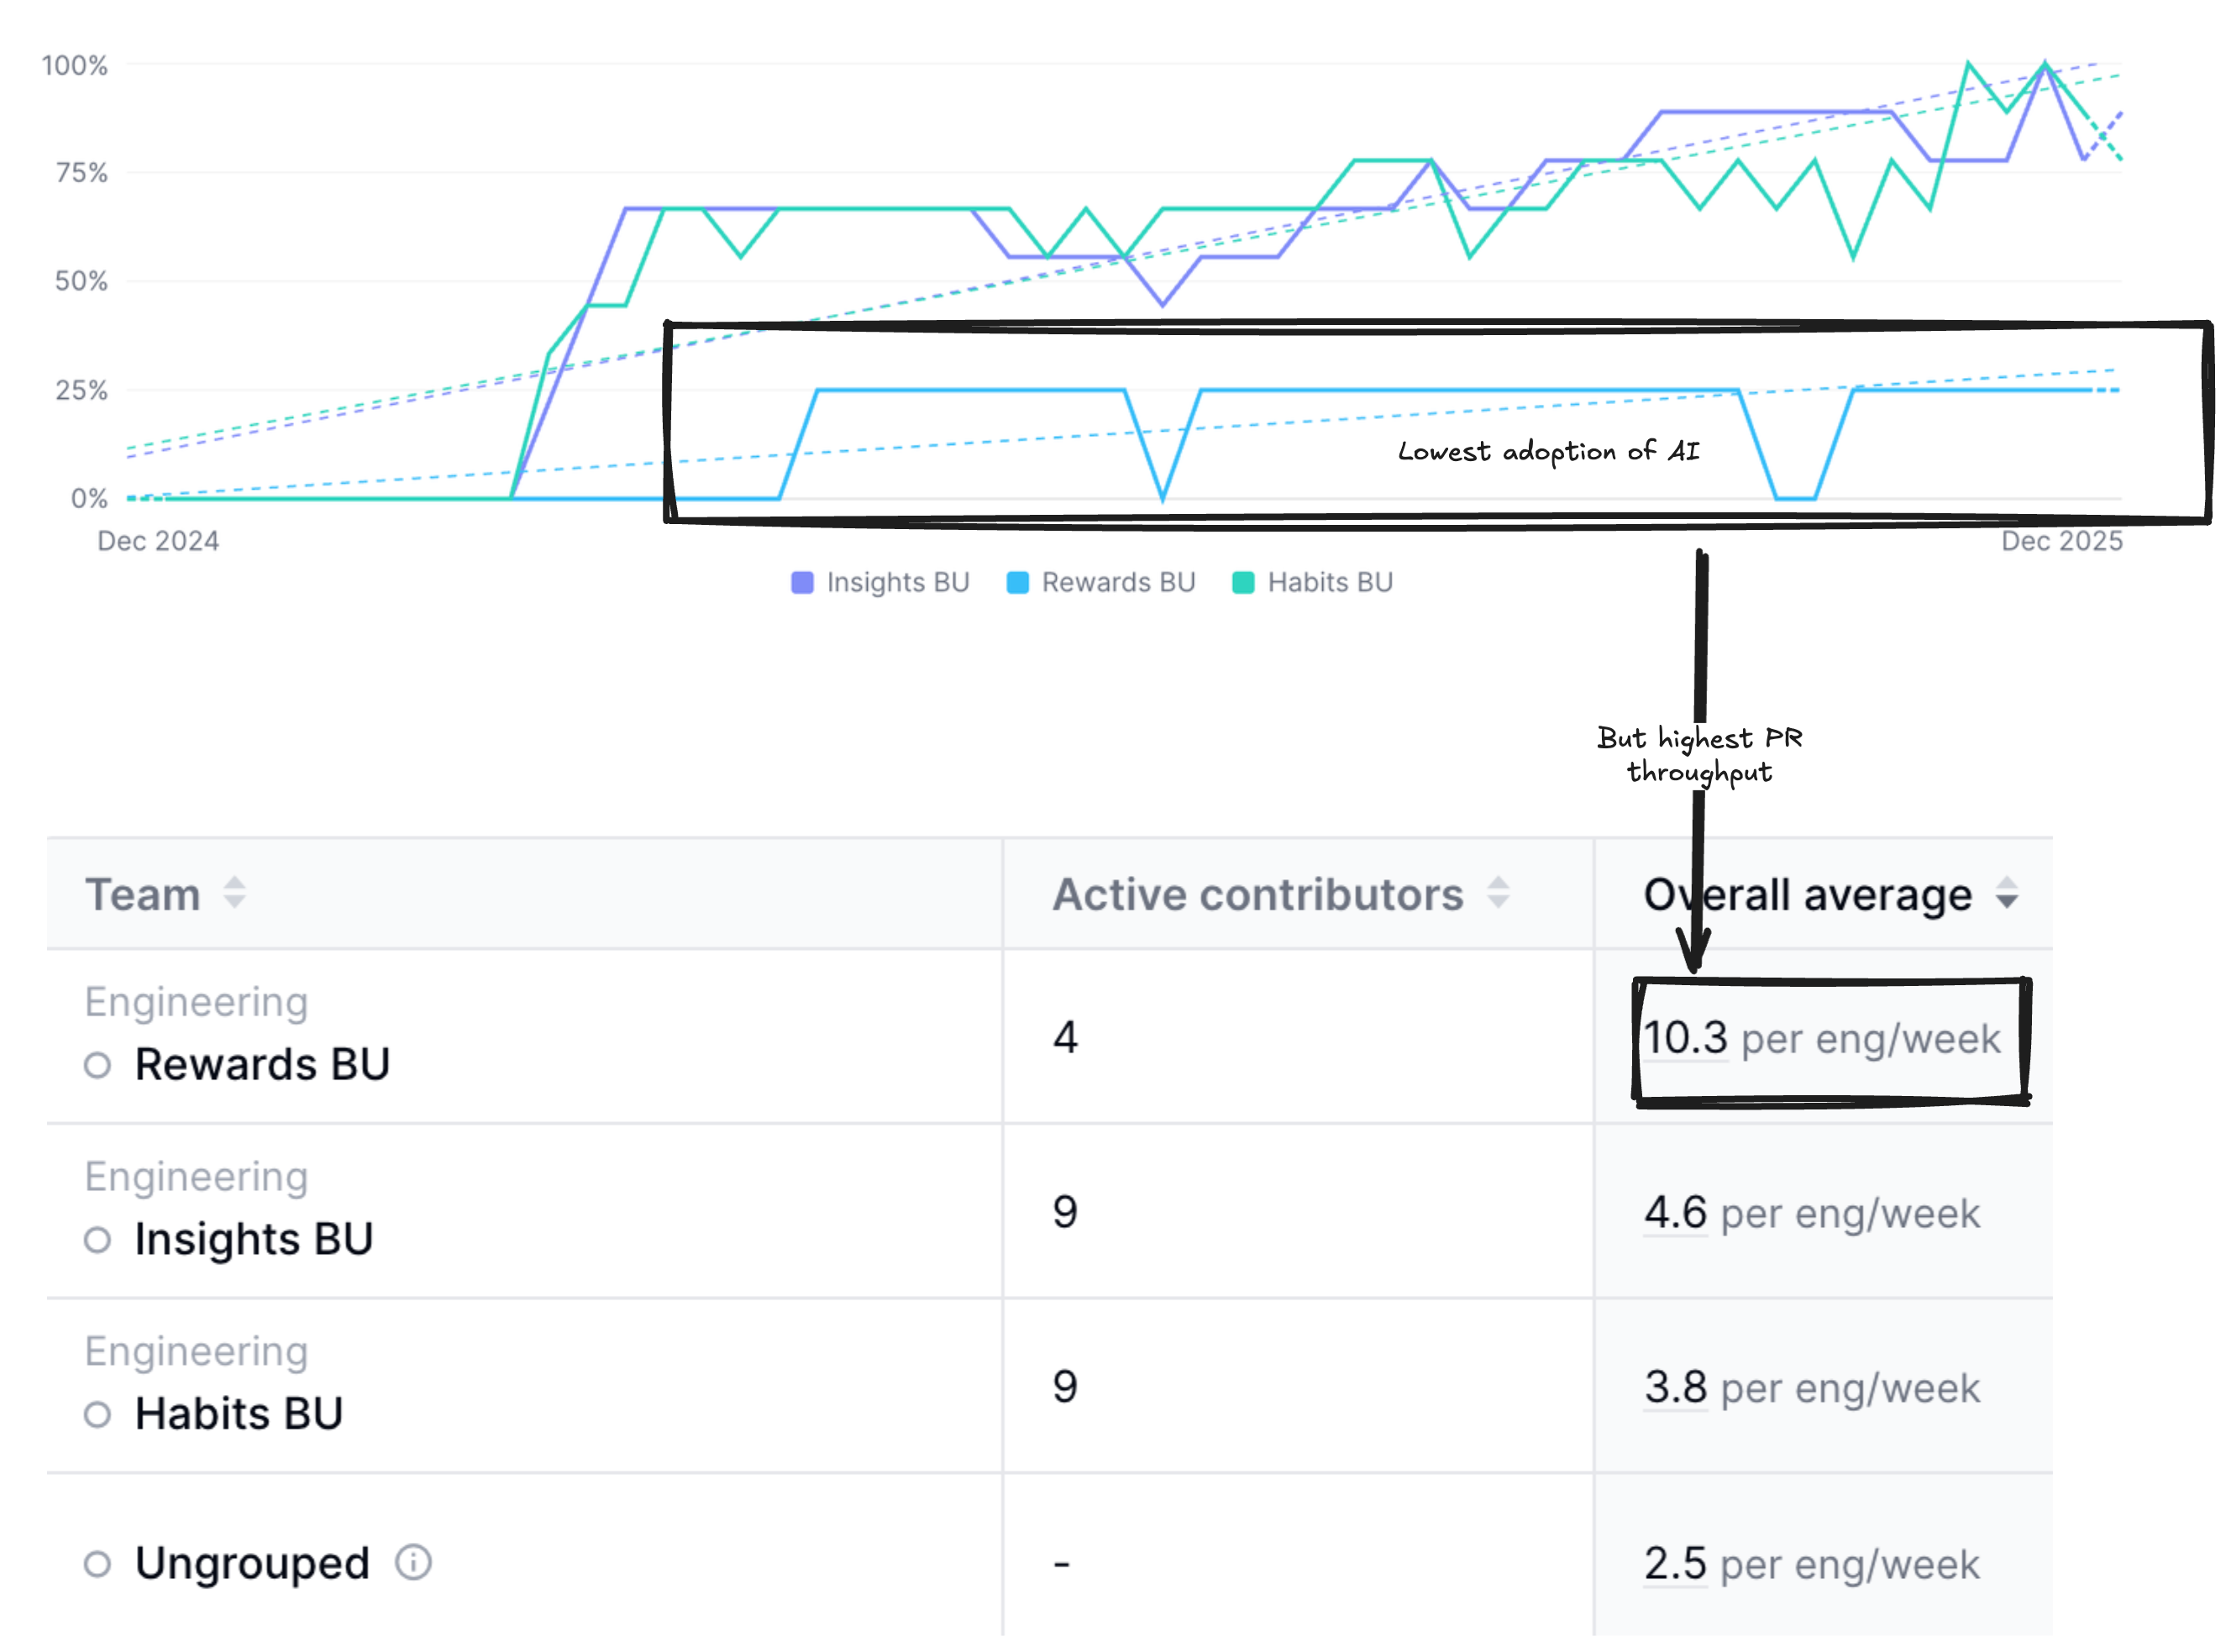Sort by Active contributors header
Screen dimensions: 2226x1652
click(1257, 894)
